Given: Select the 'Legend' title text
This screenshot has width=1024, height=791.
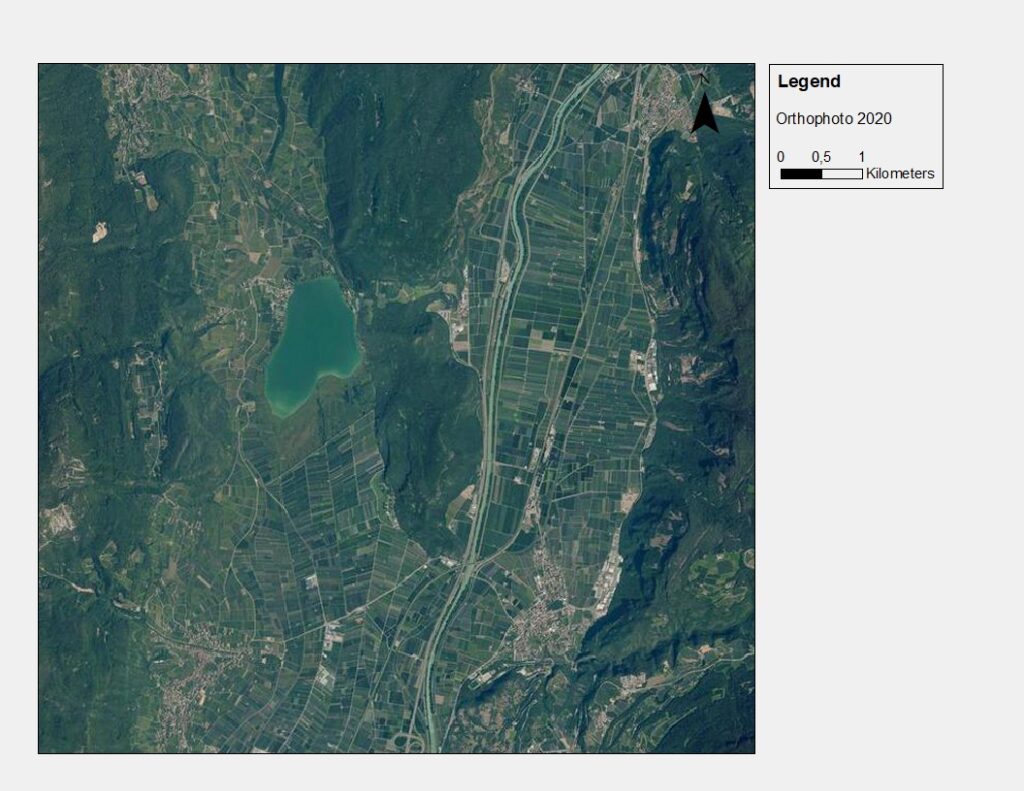Looking at the screenshot, I should tap(808, 82).
